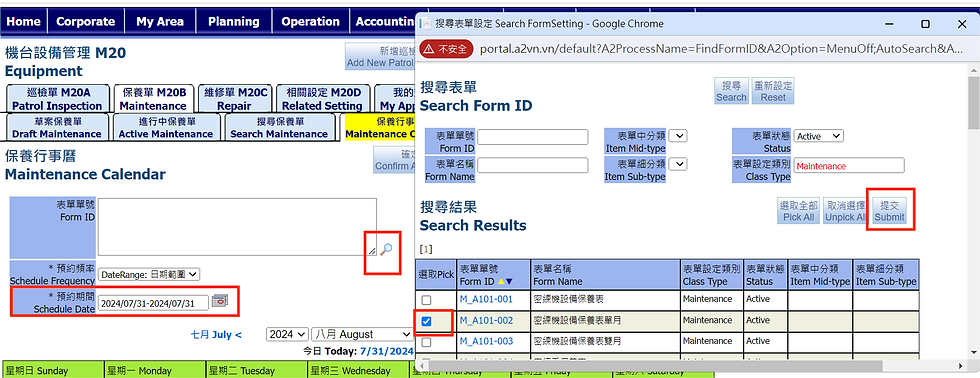Click the Class Type Maintenance field
Viewport: 980px width, 378px height.
[849, 166]
